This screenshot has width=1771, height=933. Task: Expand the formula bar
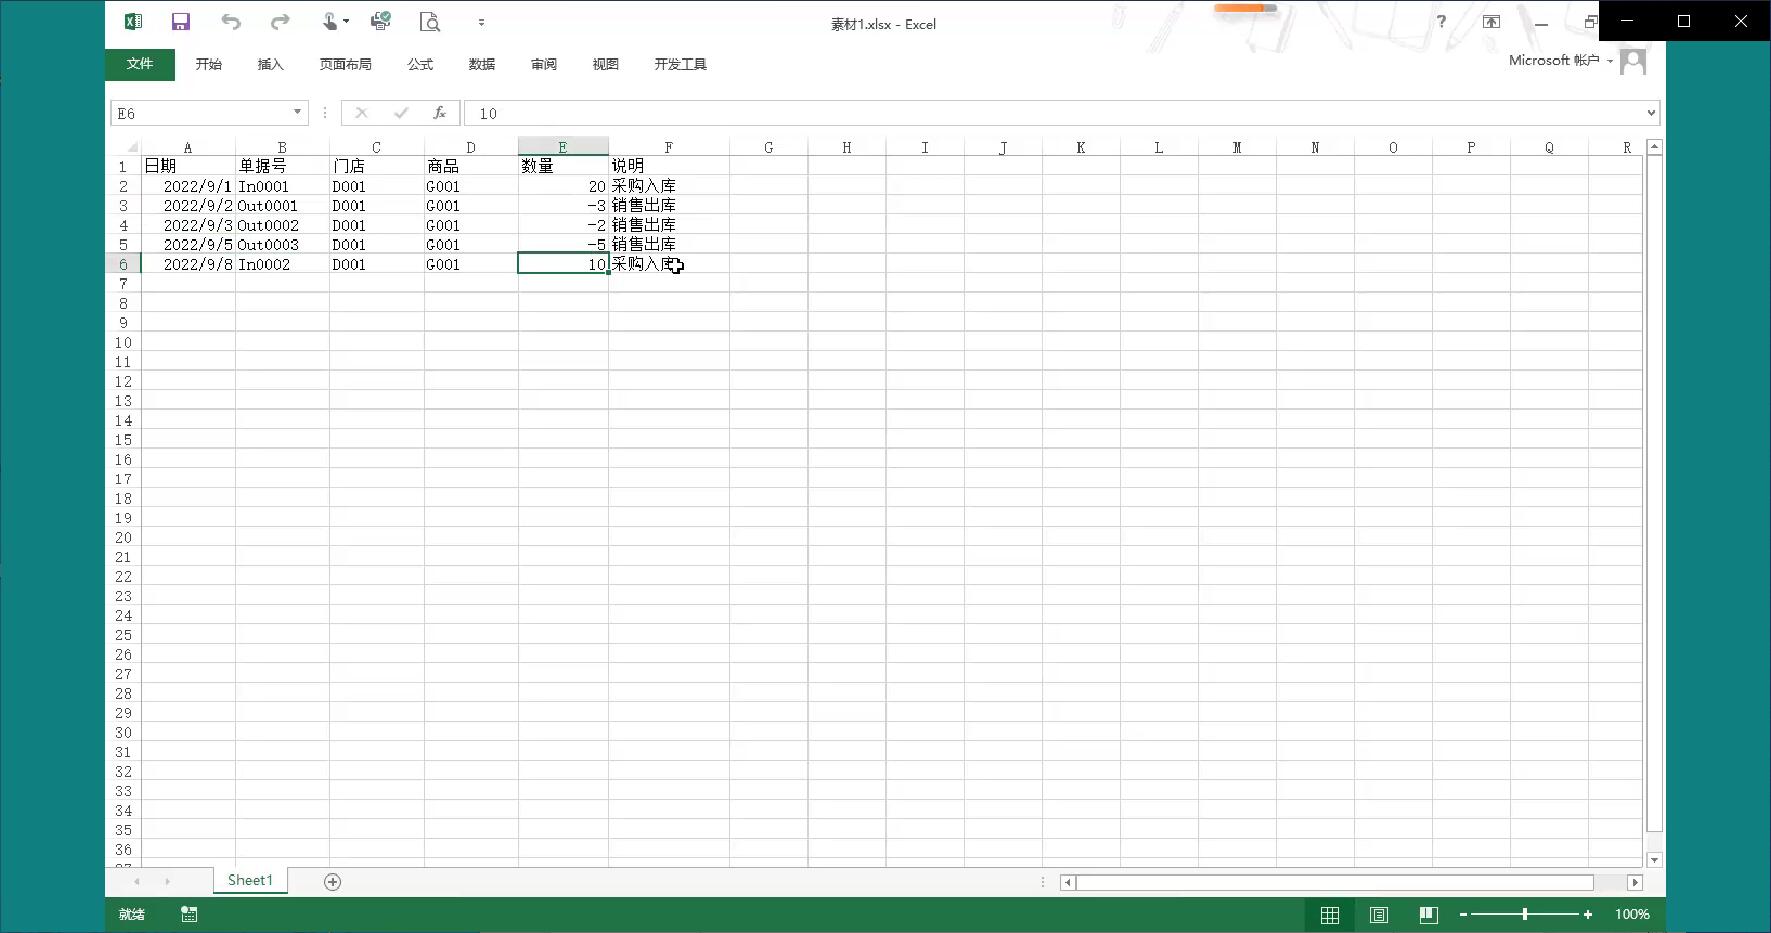(x=1651, y=113)
